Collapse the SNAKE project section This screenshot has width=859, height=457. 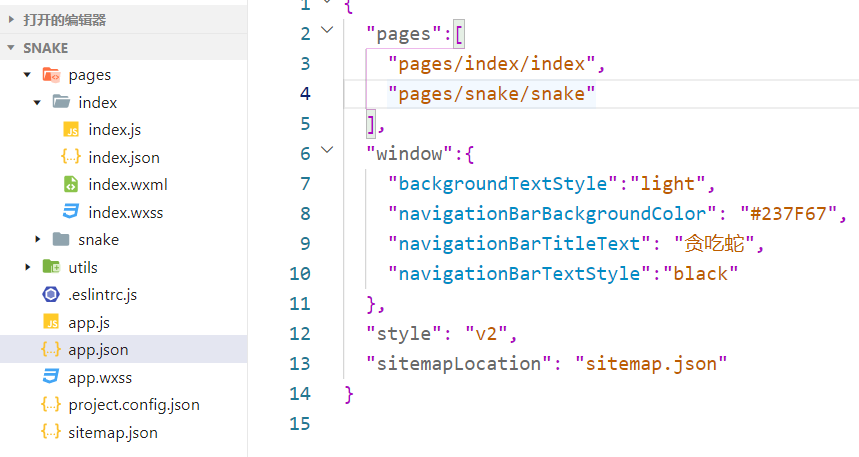click(11, 48)
